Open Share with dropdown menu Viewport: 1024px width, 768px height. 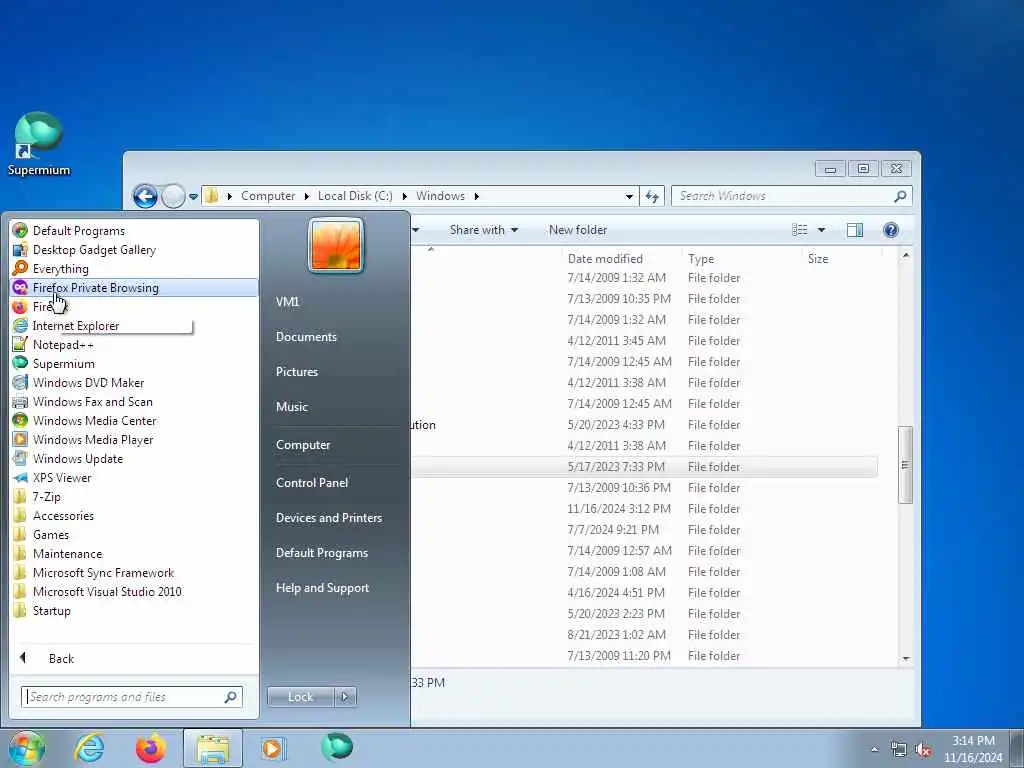point(483,230)
